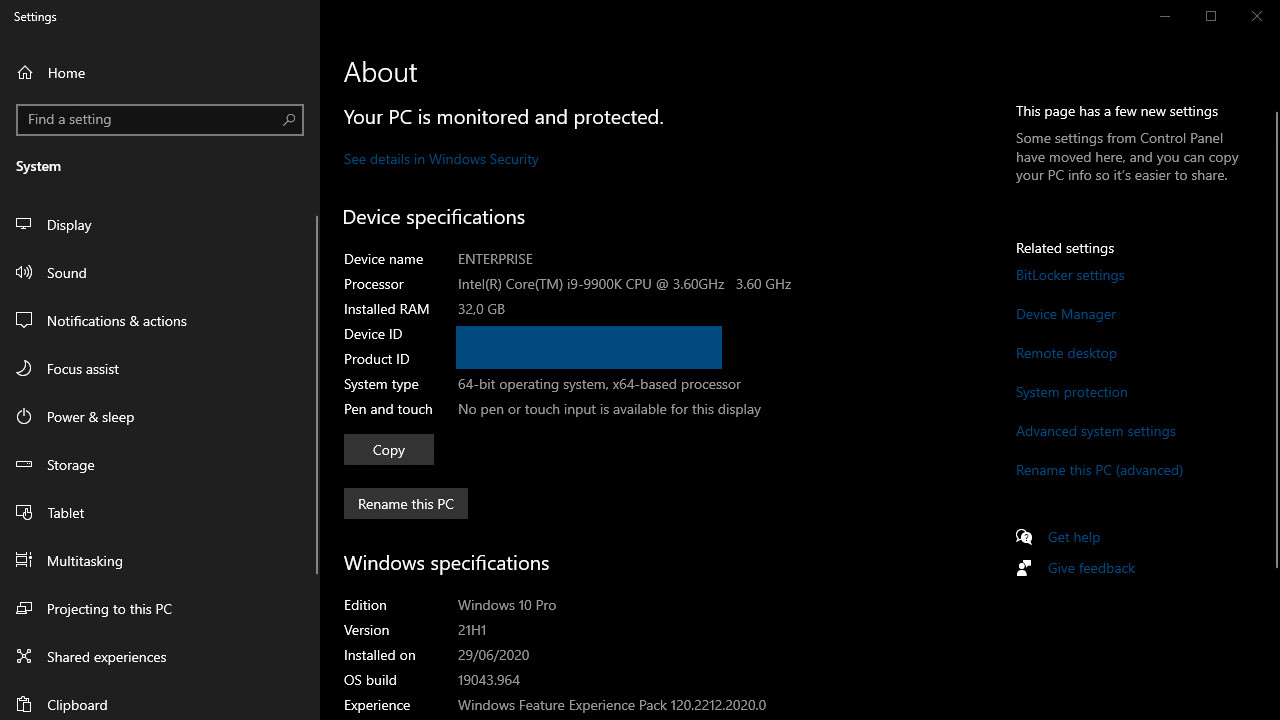The width and height of the screenshot is (1280, 720).
Task: Select the Sound speaker icon
Action: click(24, 273)
